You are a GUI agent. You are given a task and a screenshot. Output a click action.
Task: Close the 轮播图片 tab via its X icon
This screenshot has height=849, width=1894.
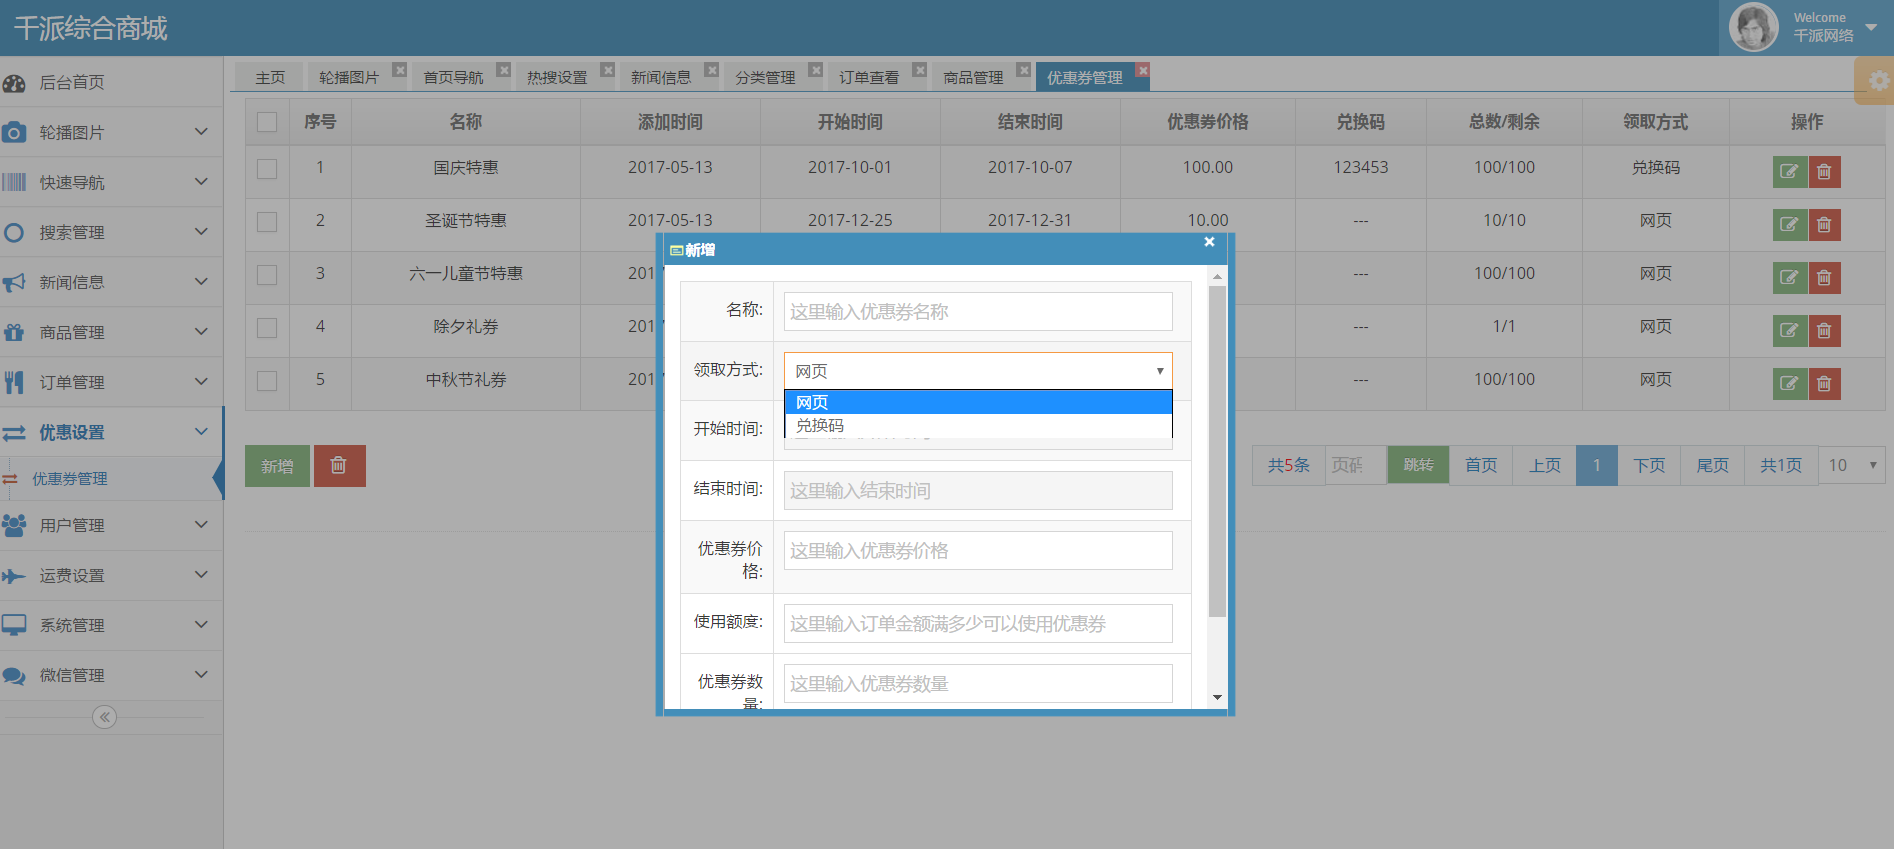coord(399,70)
